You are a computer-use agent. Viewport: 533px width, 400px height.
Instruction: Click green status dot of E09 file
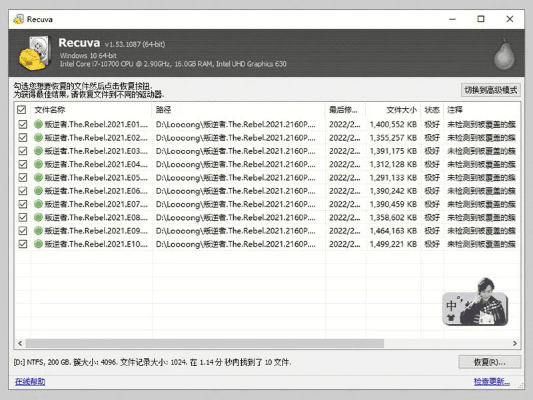38,231
